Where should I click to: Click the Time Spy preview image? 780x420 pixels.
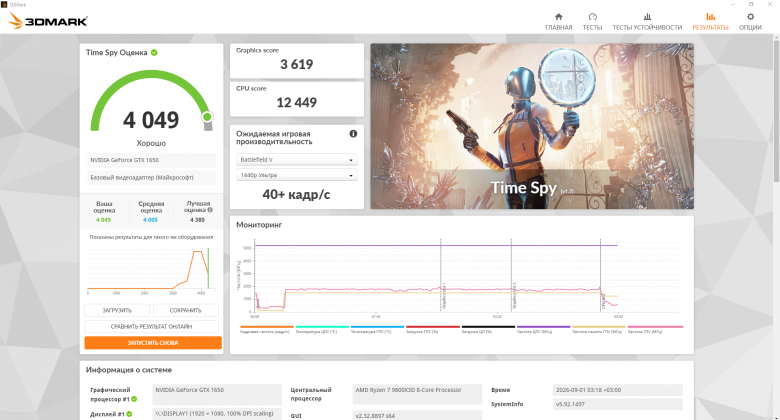tap(532, 126)
